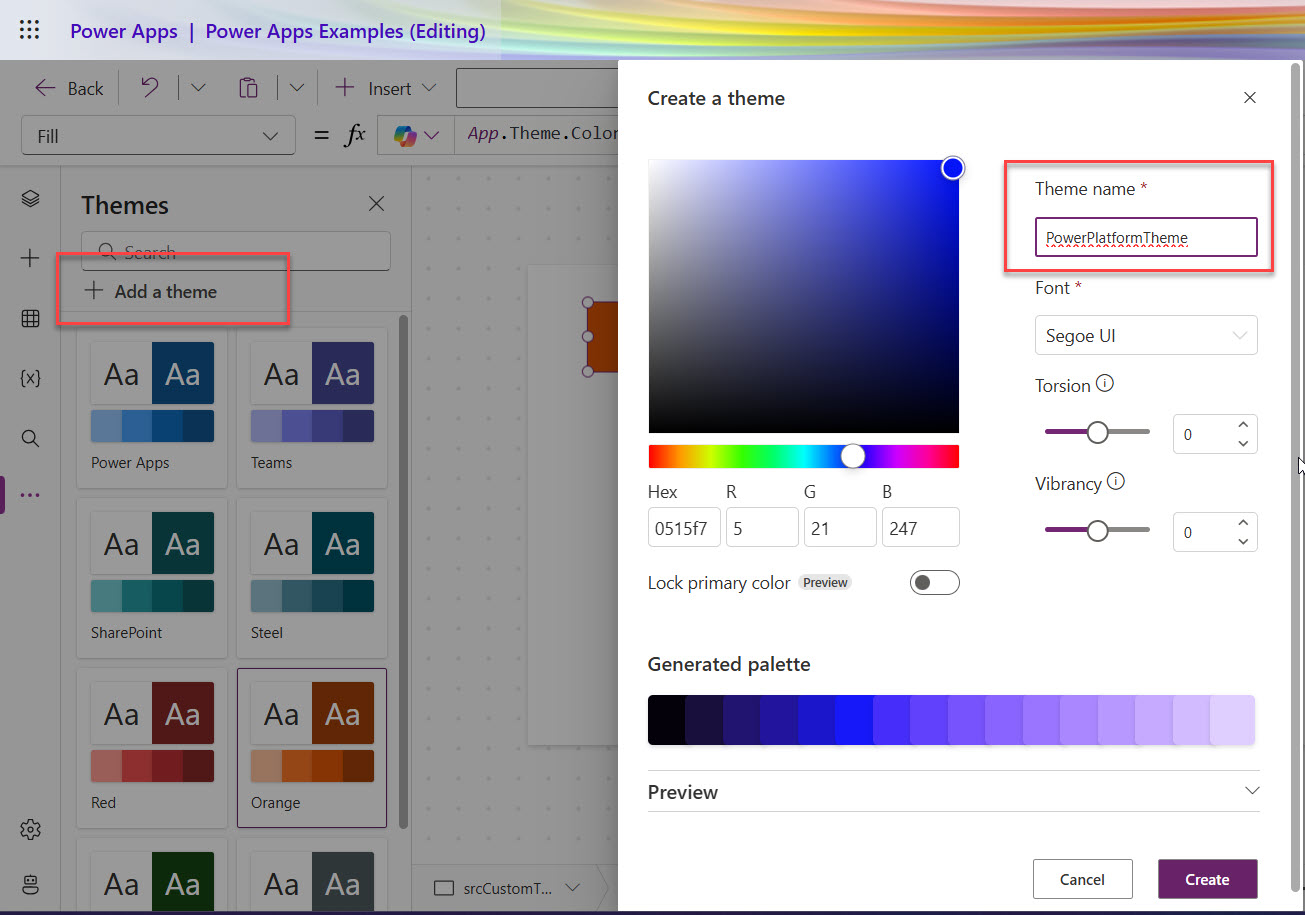Click the hue slider handle
Viewport: 1305px width, 915px height.
(x=852, y=456)
